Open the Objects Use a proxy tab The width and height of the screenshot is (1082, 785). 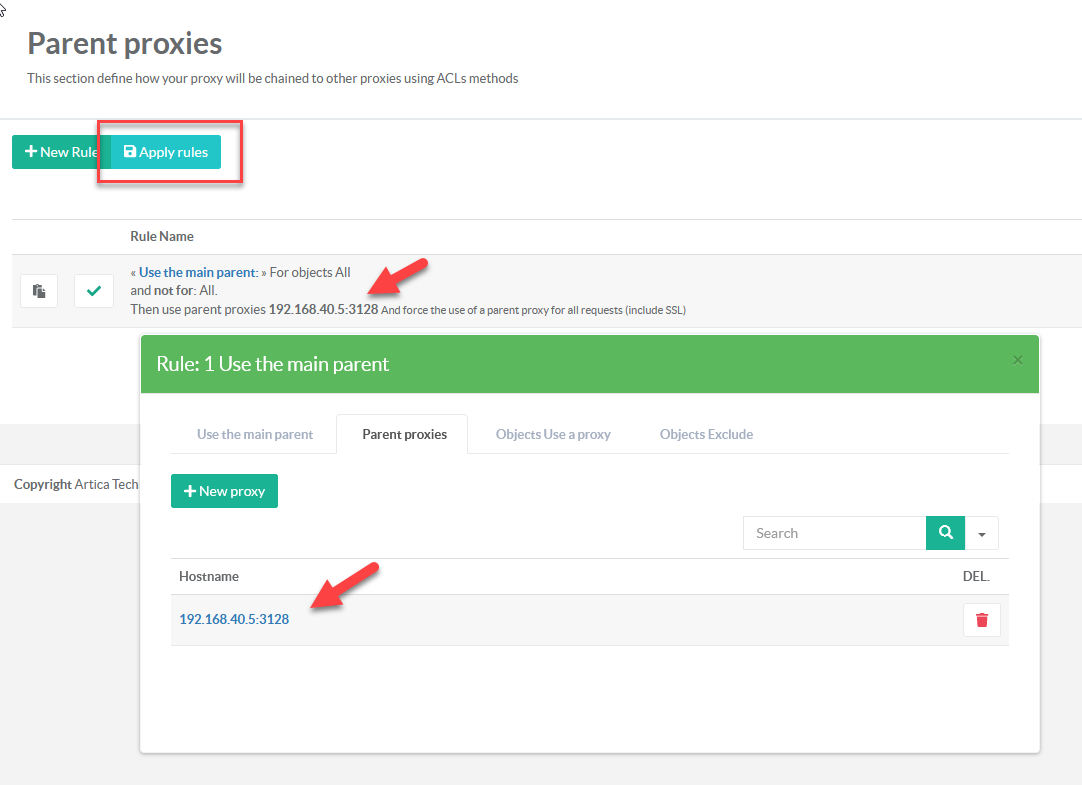coord(553,434)
